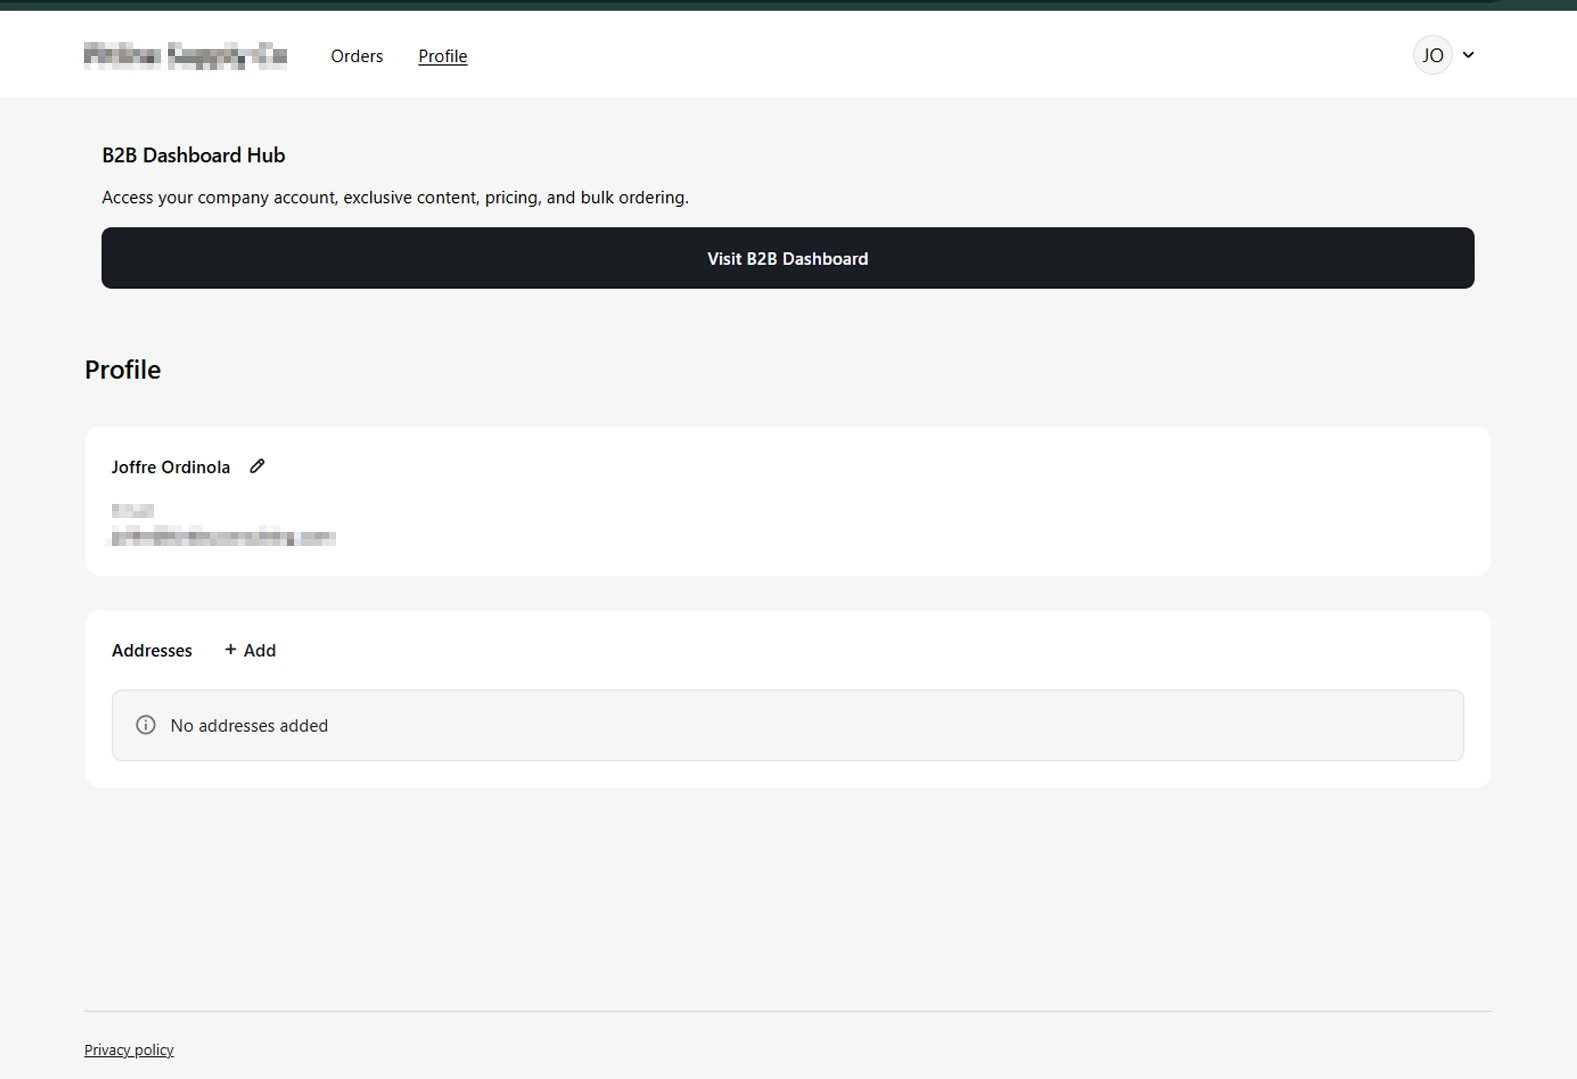
Task: Click the blurred store logo in the header
Action: [185, 56]
